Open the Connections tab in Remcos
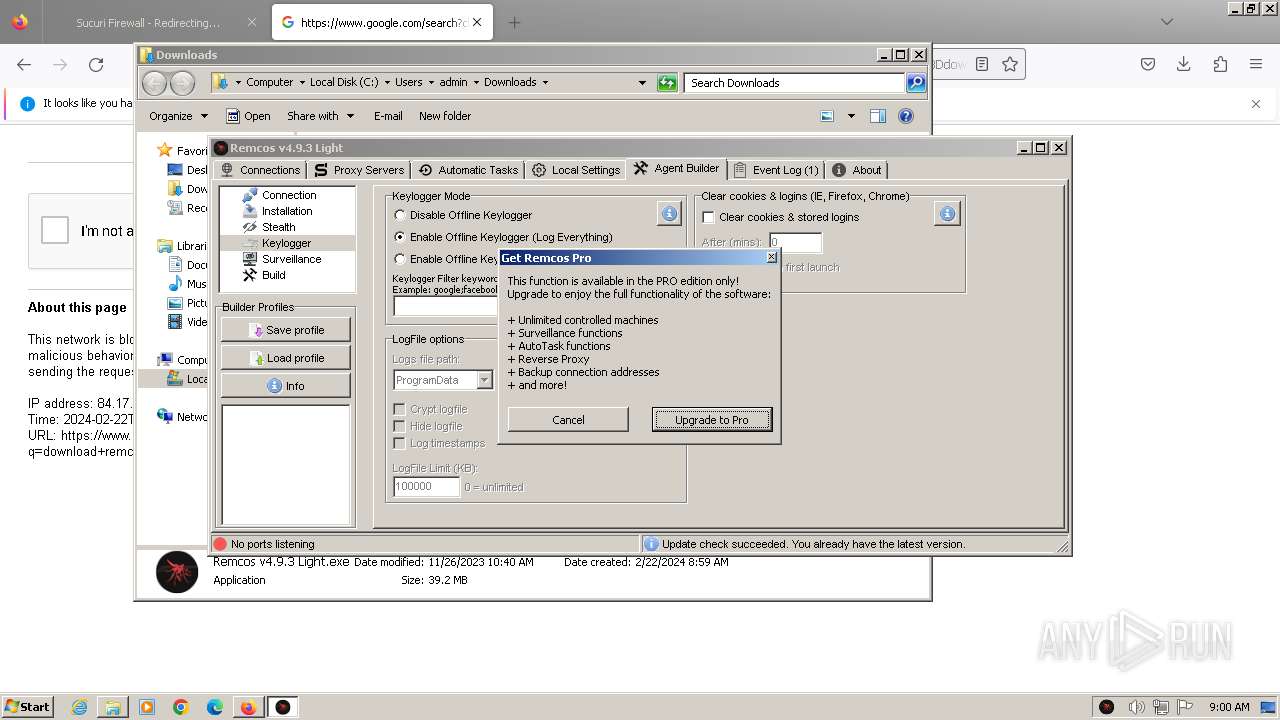The width and height of the screenshot is (1280, 720). (x=260, y=170)
